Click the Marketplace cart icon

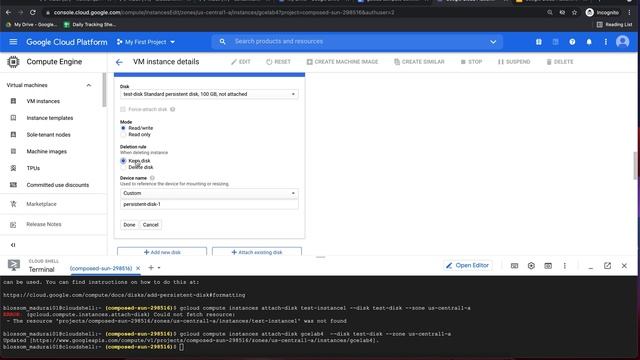13,204
